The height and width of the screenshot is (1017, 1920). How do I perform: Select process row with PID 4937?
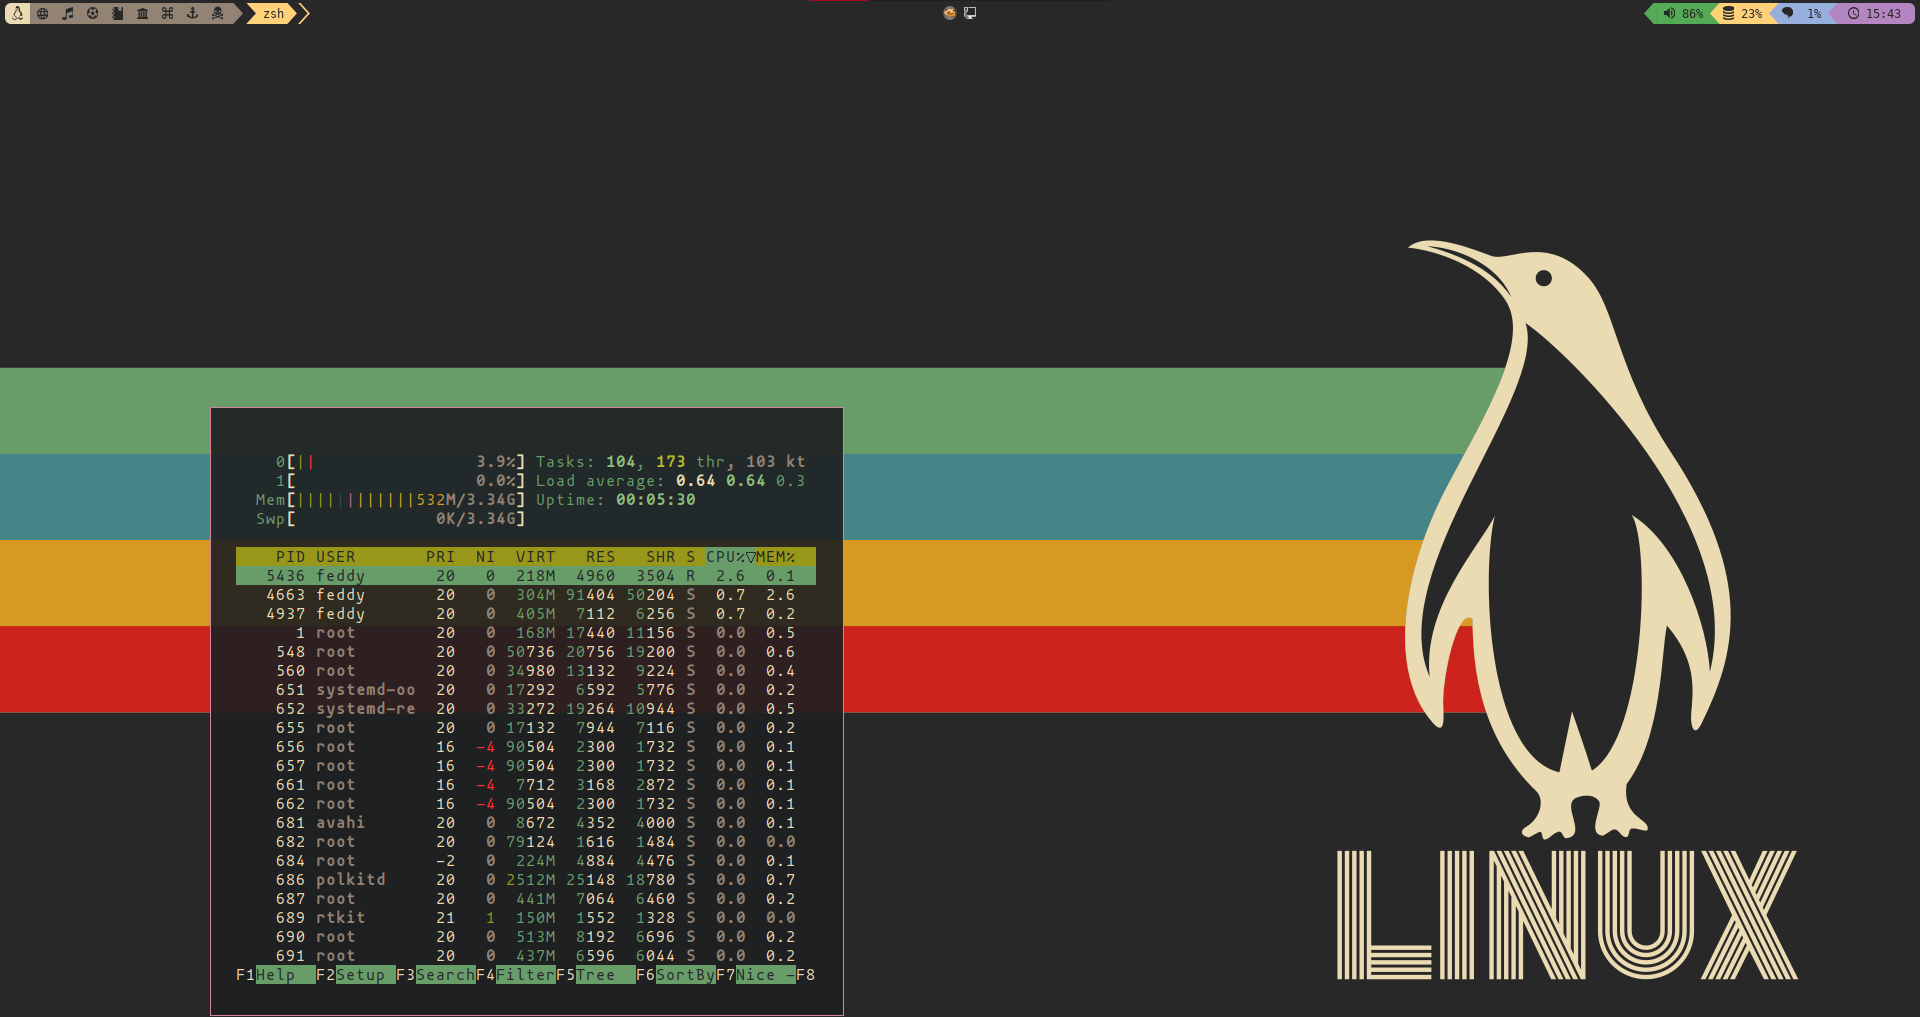(x=526, y=614)
